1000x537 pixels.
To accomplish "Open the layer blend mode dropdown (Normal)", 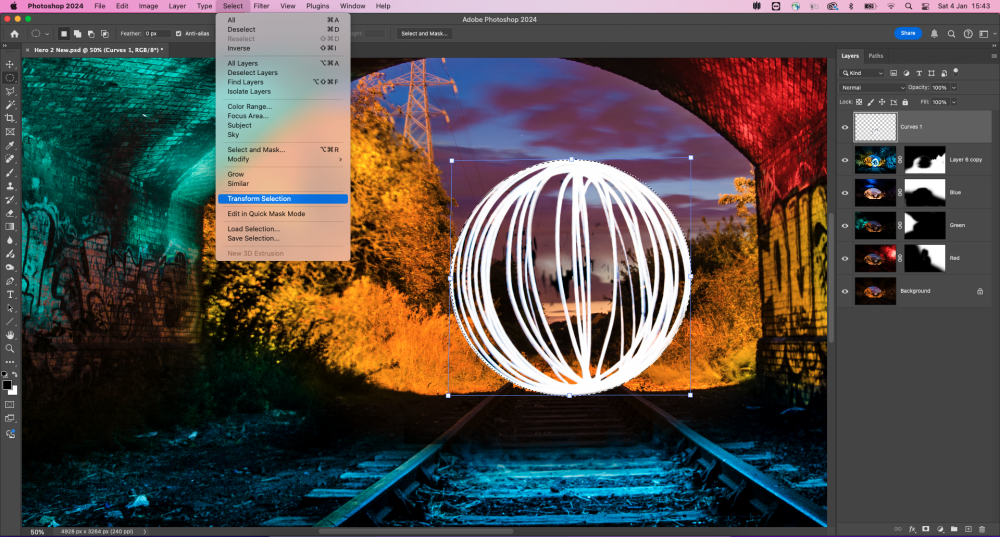I will point(871,88).
